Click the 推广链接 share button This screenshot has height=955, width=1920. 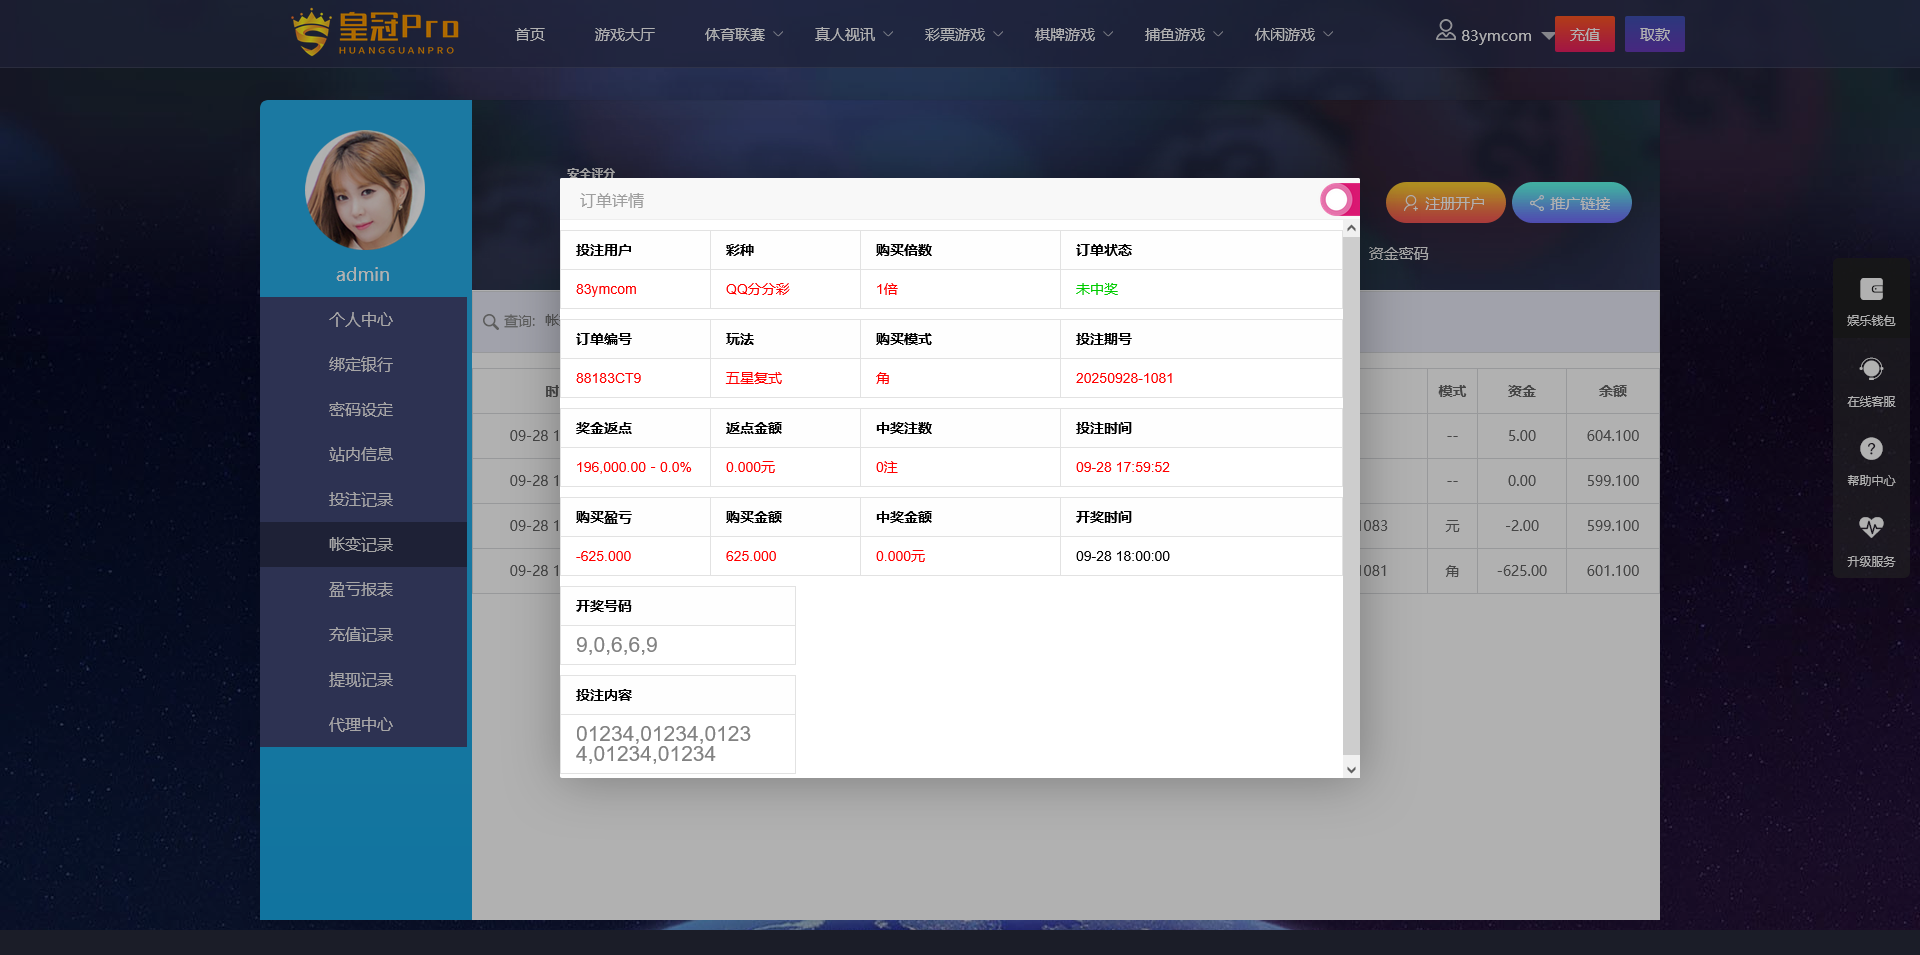point(1571,203)
